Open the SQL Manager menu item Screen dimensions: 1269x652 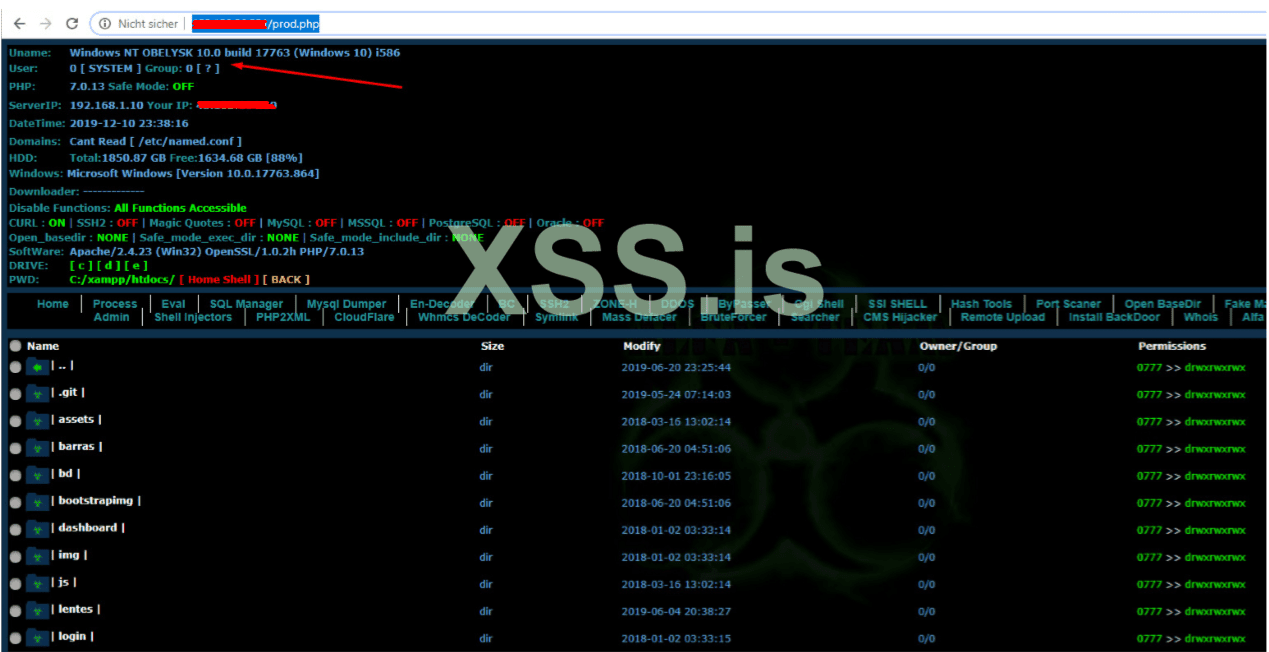click(x=246, y=304)
